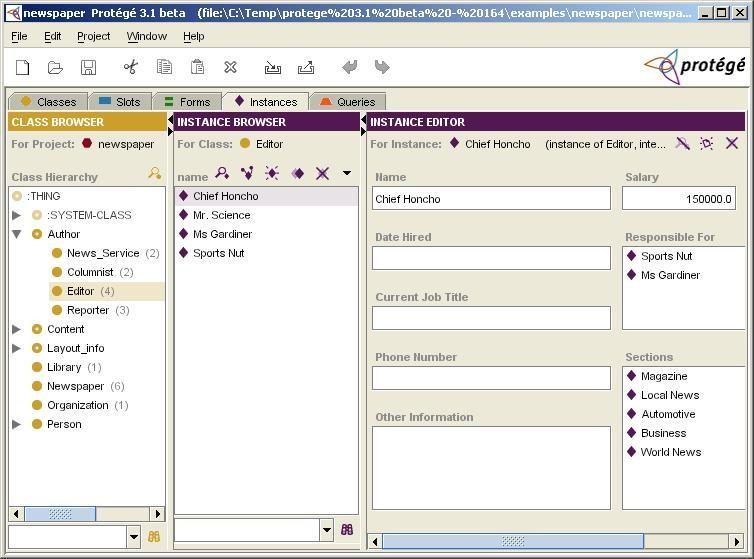The image size is (754, 559).
Task: Click Class Browser binoculars find icon
Action: pos(154,536)
